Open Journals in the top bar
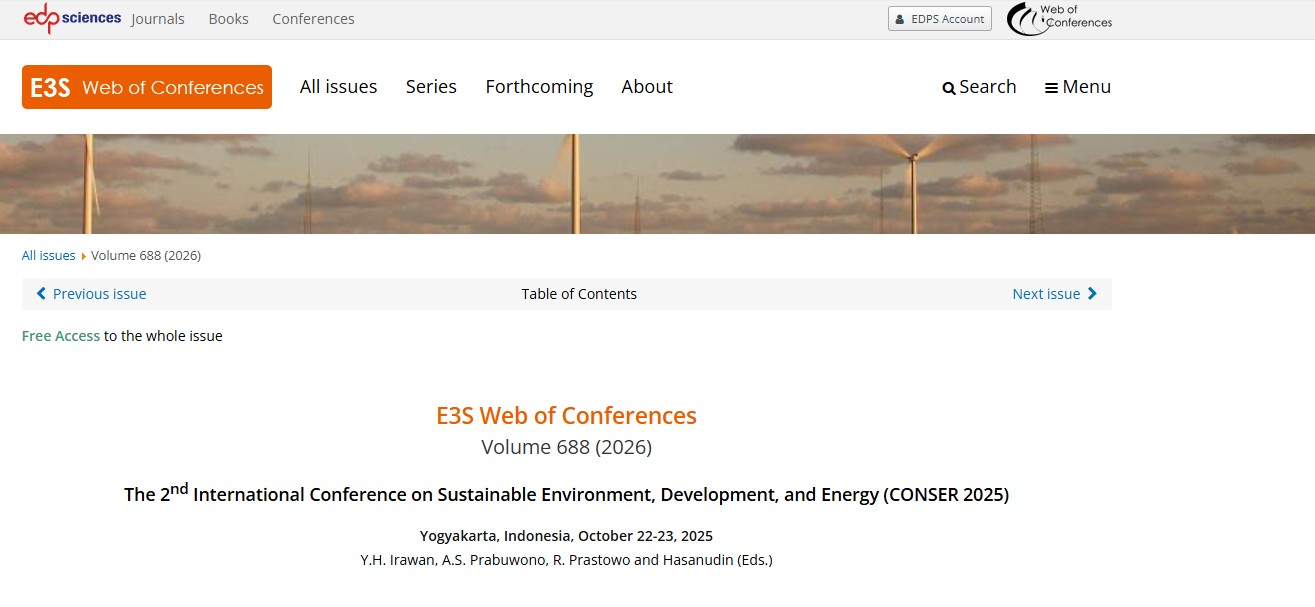Screen dimensions: 1315x607 point(158,19)
